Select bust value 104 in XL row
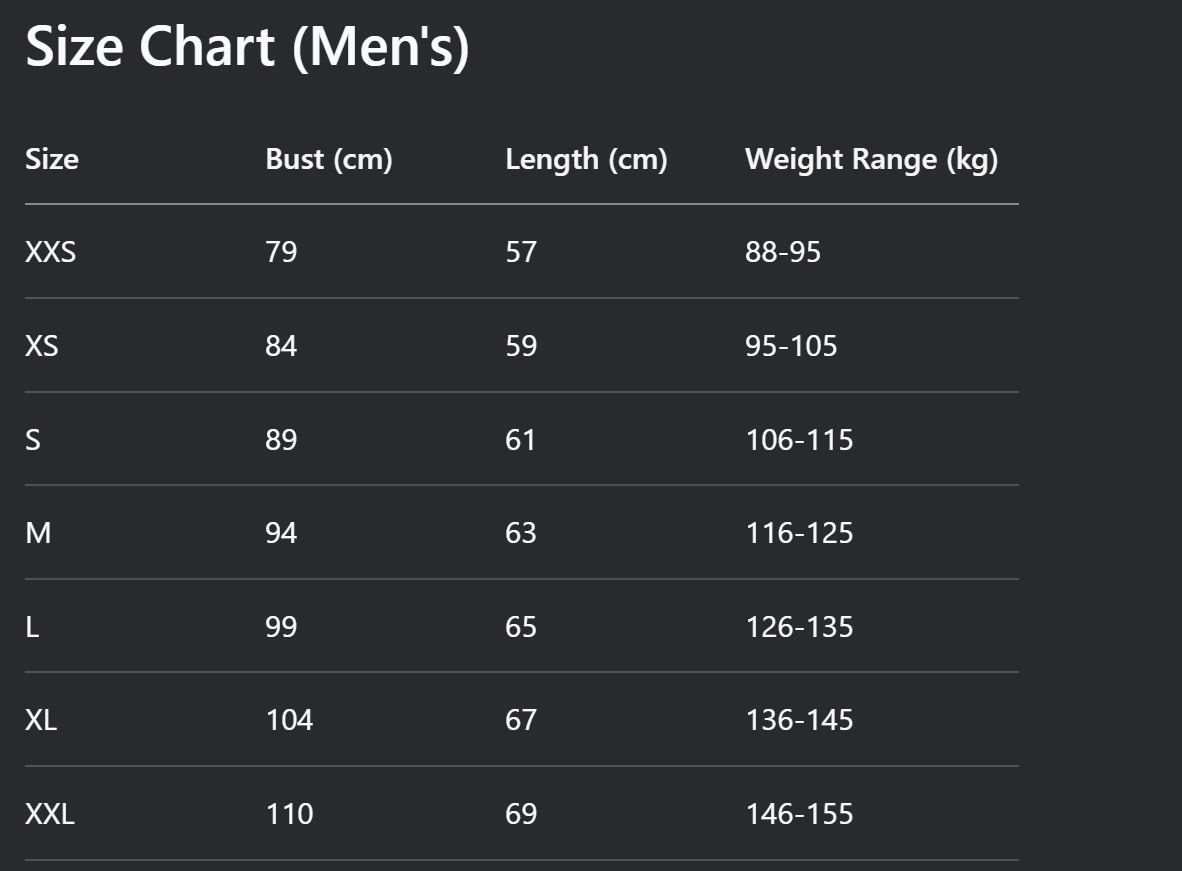The height and width of the screenshot is (871, 1182). coord(289,720)
